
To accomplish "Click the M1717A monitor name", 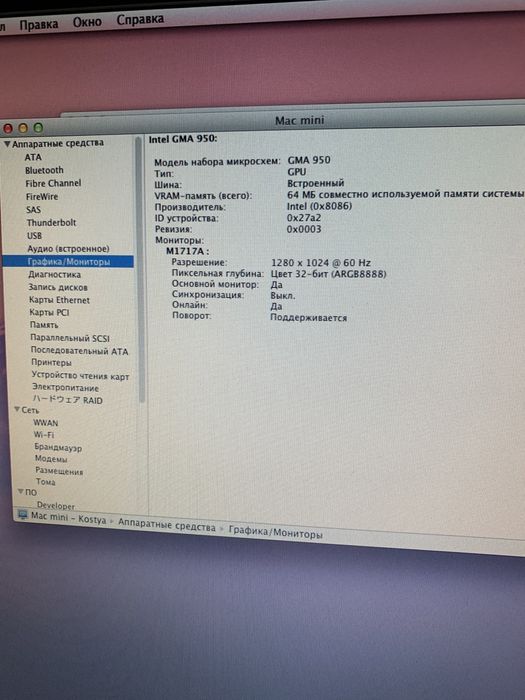I will 188,251.
